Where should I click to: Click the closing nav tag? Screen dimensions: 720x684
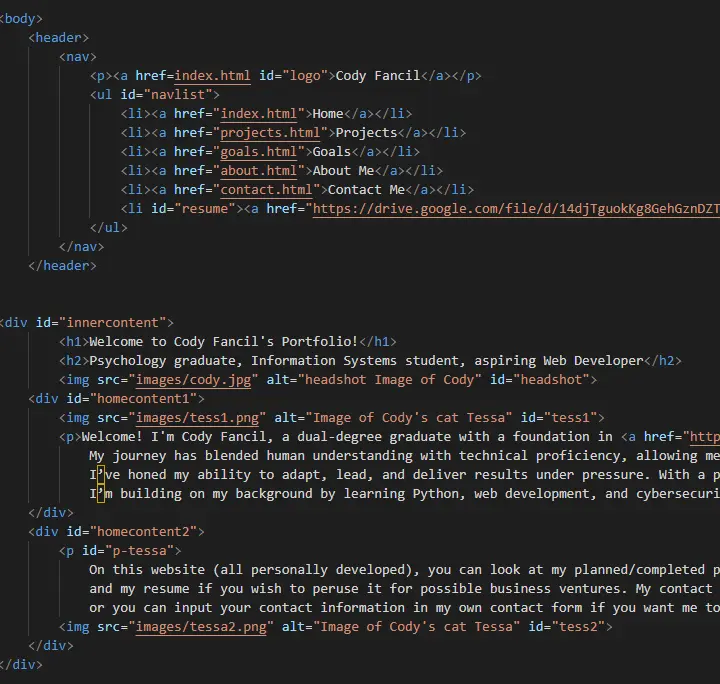point(81,247)
